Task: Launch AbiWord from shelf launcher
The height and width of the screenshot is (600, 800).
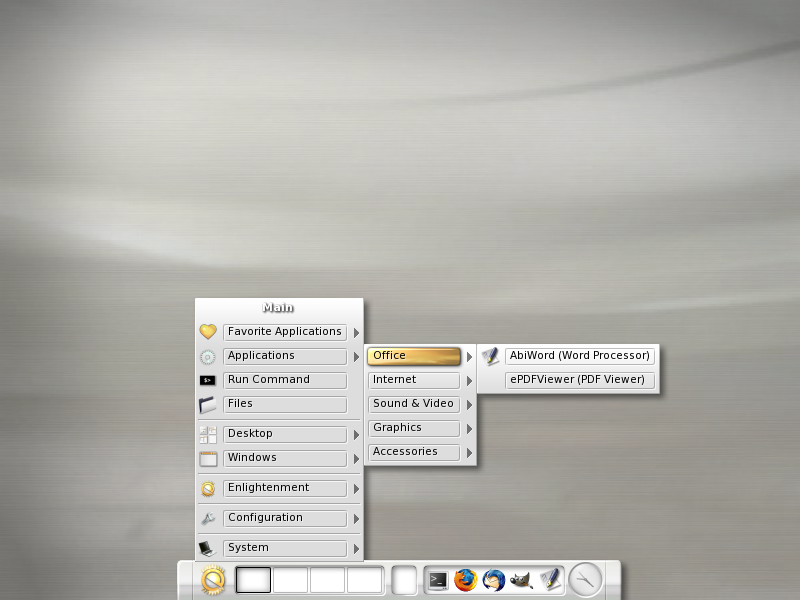Action: (x=550, y=580)
